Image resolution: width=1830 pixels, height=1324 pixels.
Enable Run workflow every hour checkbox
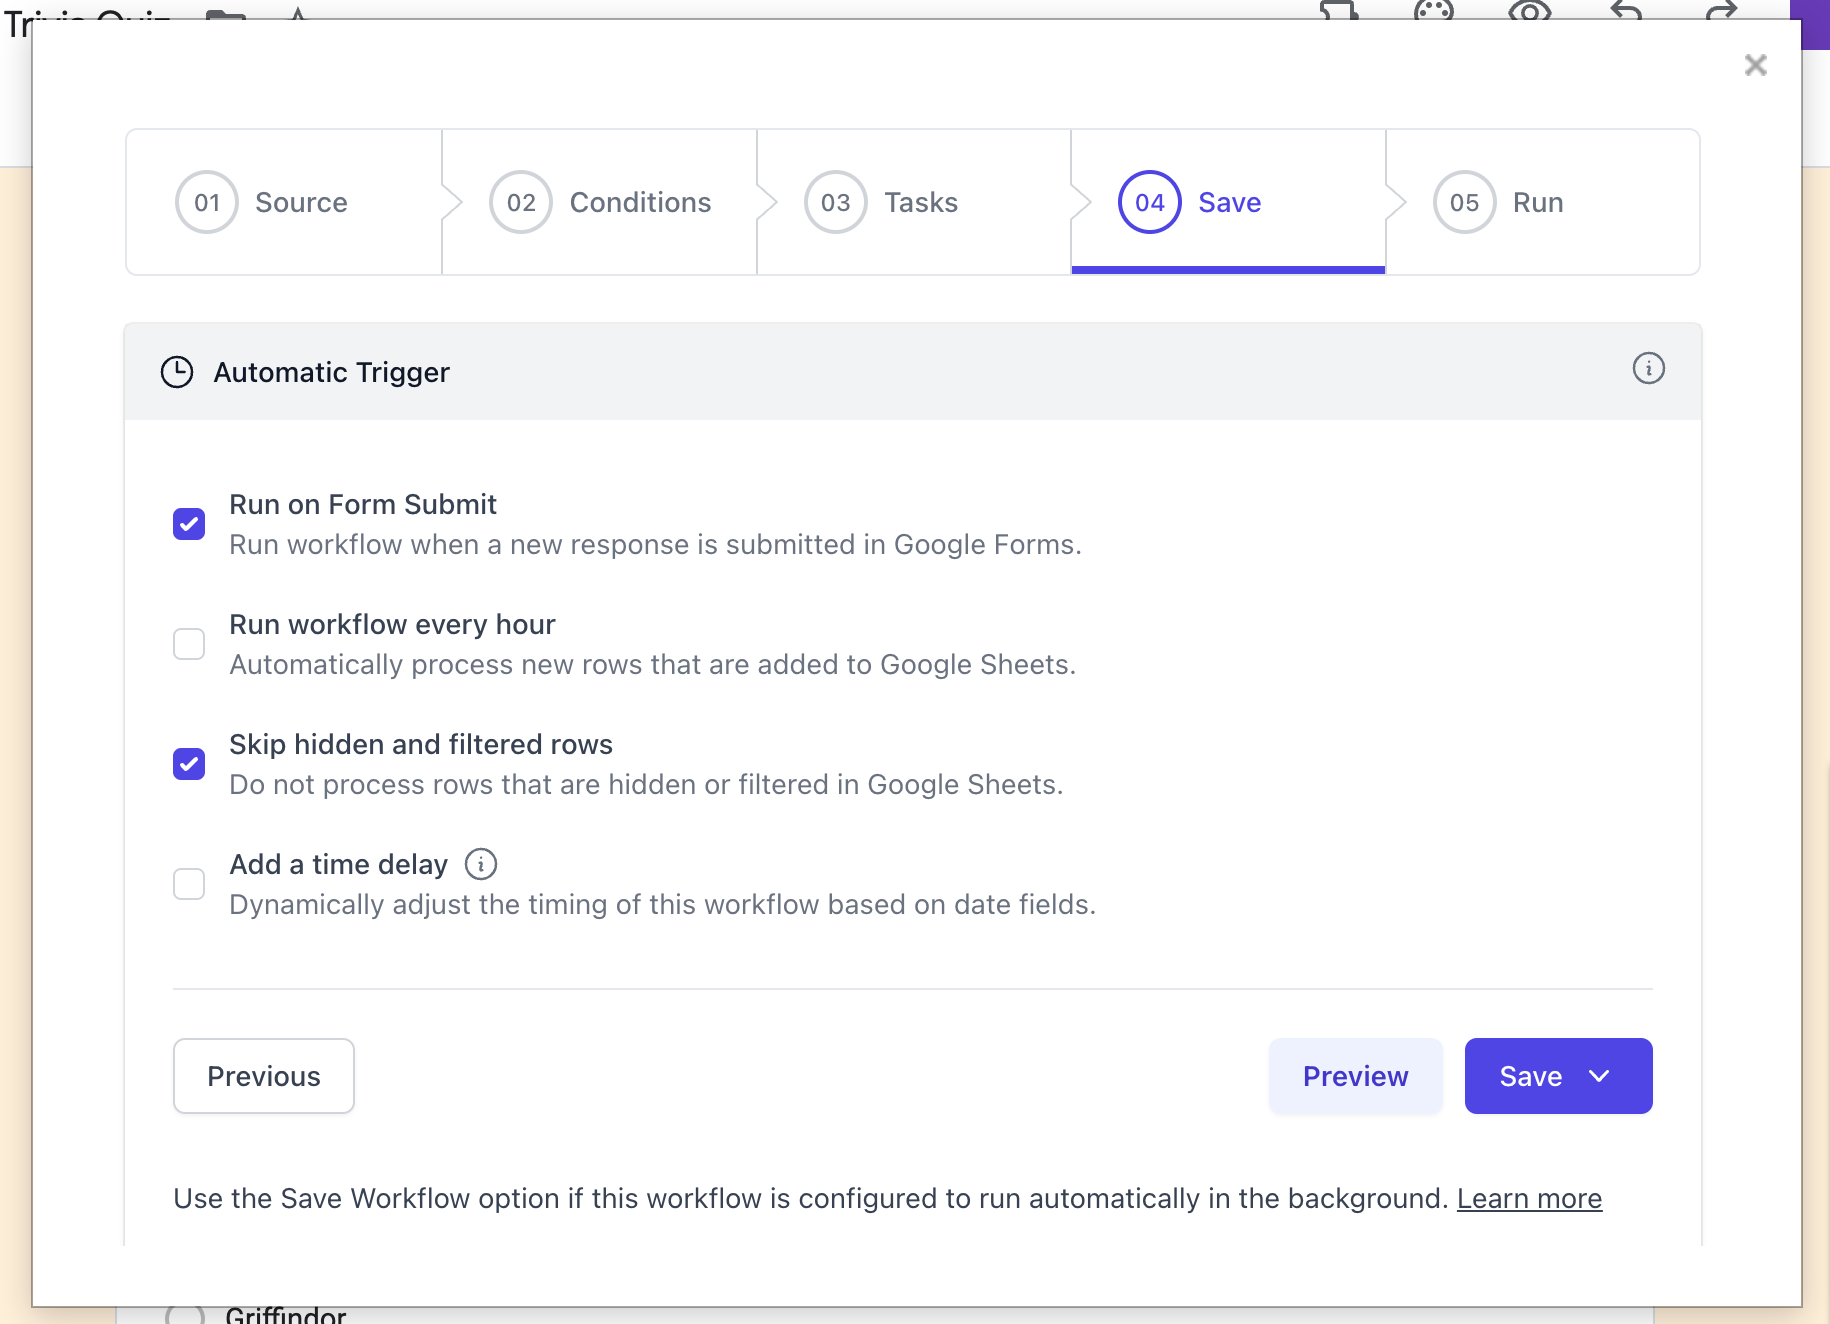(189, 644)
